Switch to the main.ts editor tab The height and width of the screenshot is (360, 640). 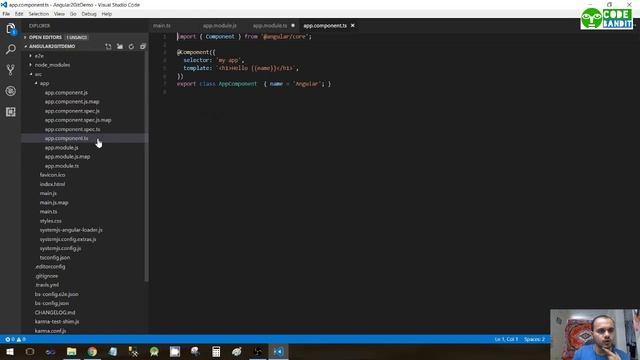tap(162, 26)
